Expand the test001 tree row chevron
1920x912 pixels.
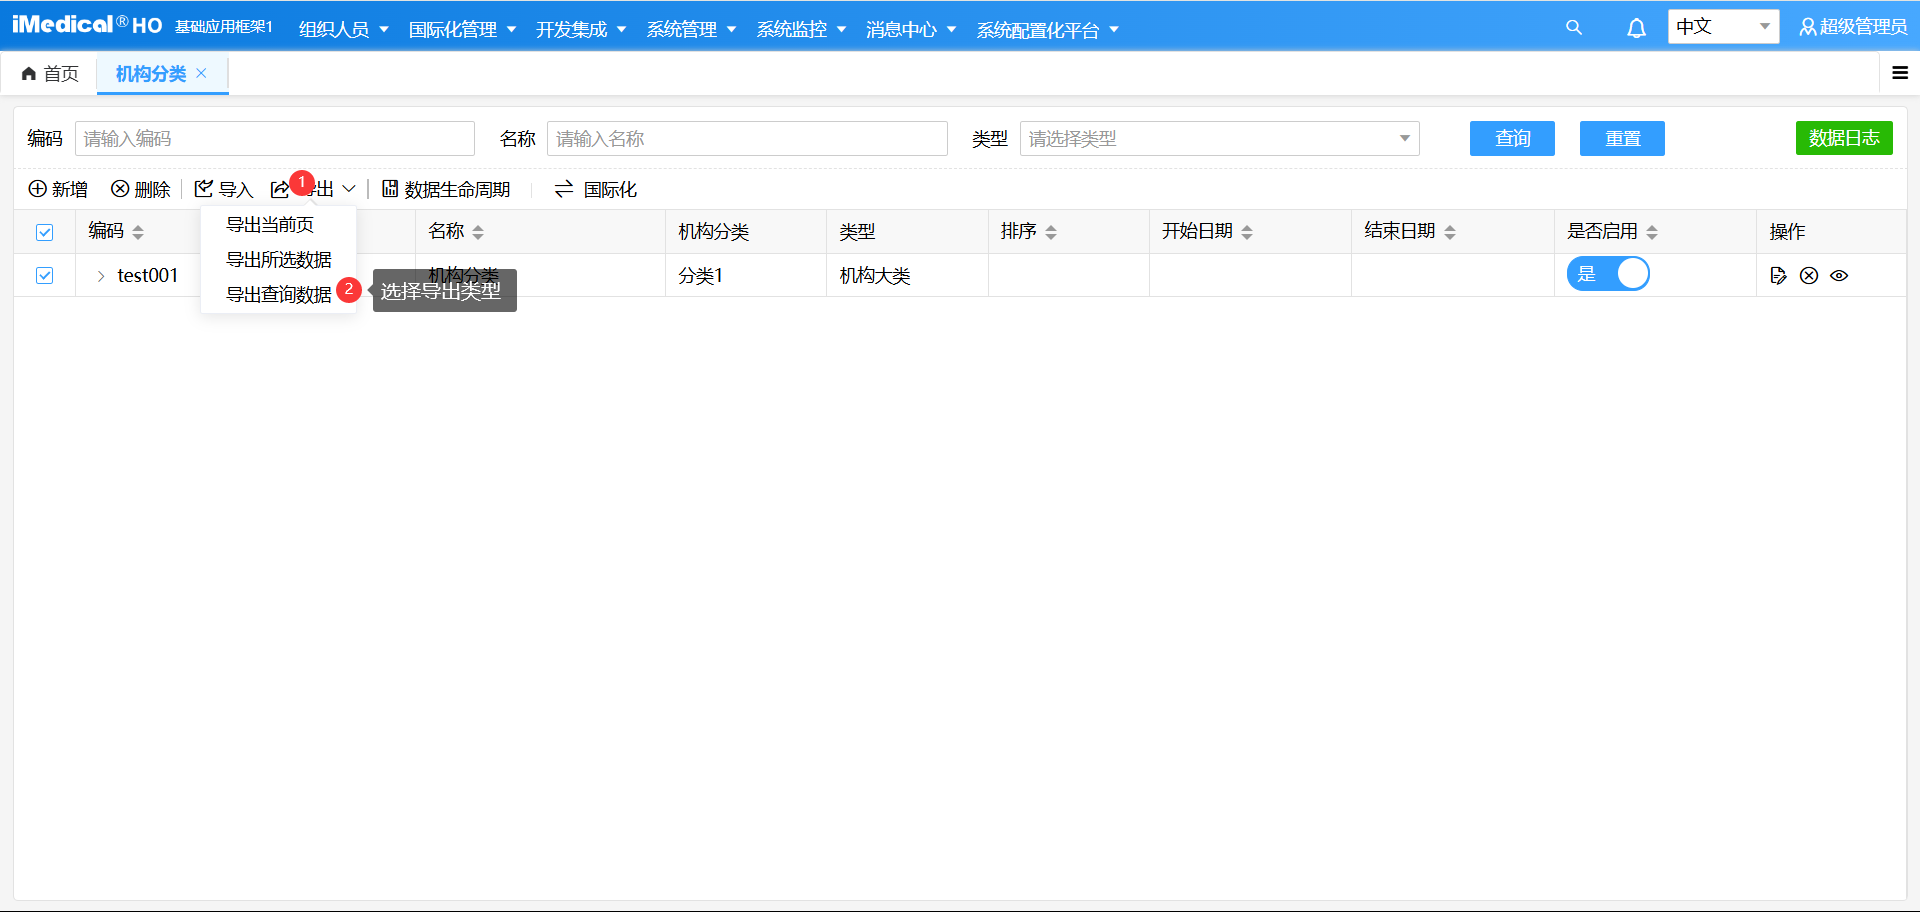click(x=99, y=275)
